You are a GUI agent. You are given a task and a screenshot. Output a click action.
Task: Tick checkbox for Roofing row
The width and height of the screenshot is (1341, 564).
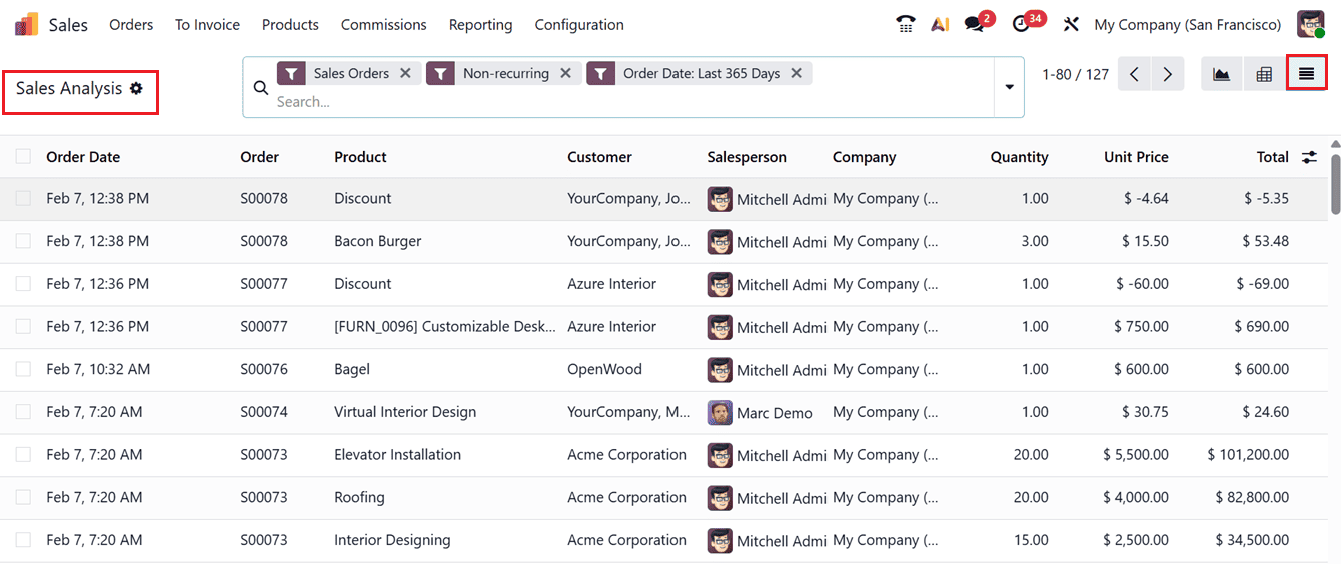pyautogui.click(x=23, y=497)
